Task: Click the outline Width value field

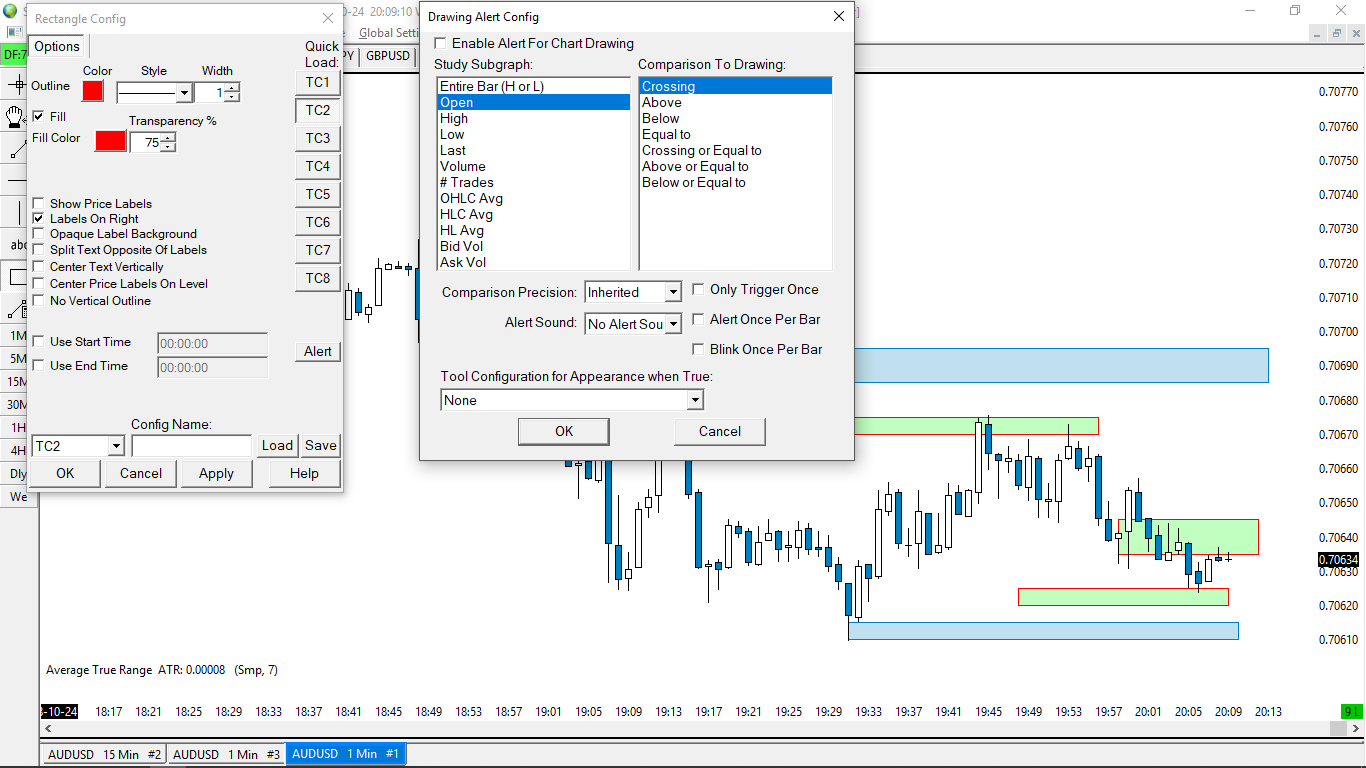Action: [x=210, y=92]
